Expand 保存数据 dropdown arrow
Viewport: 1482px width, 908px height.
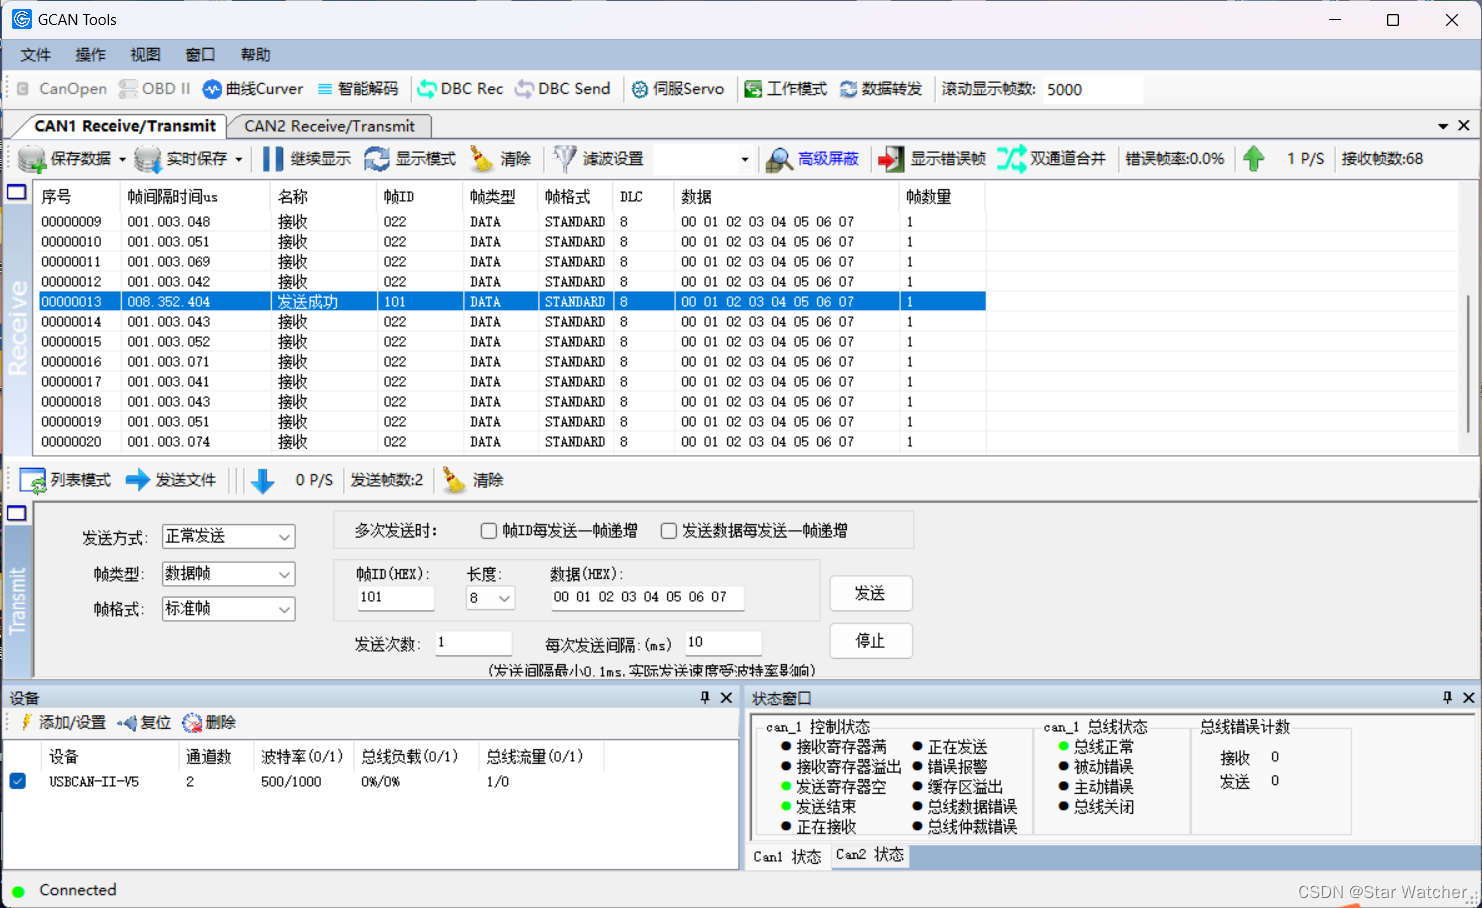(x=122, y=159)
